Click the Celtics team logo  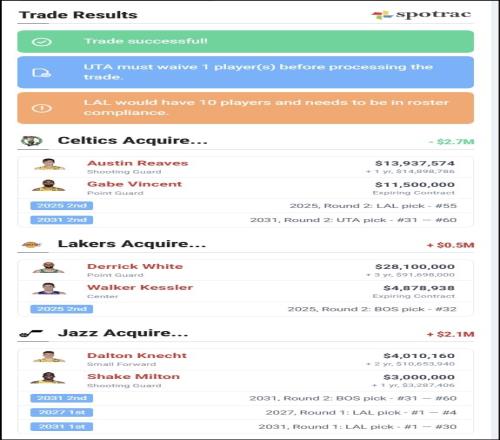pos(31,141)
